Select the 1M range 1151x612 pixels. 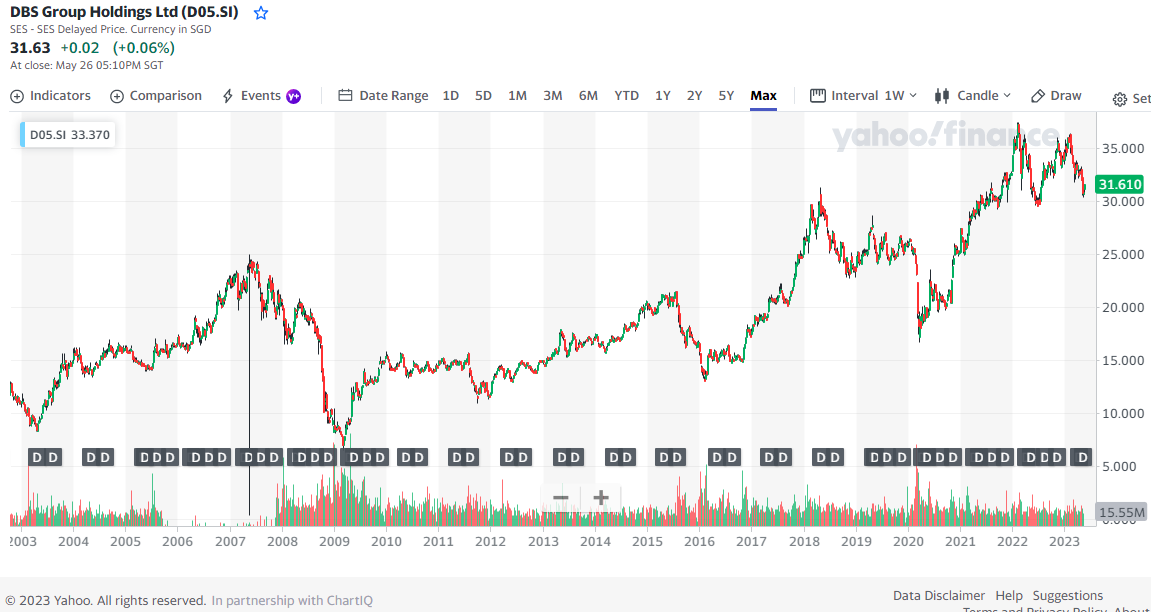tap(518, 95)
